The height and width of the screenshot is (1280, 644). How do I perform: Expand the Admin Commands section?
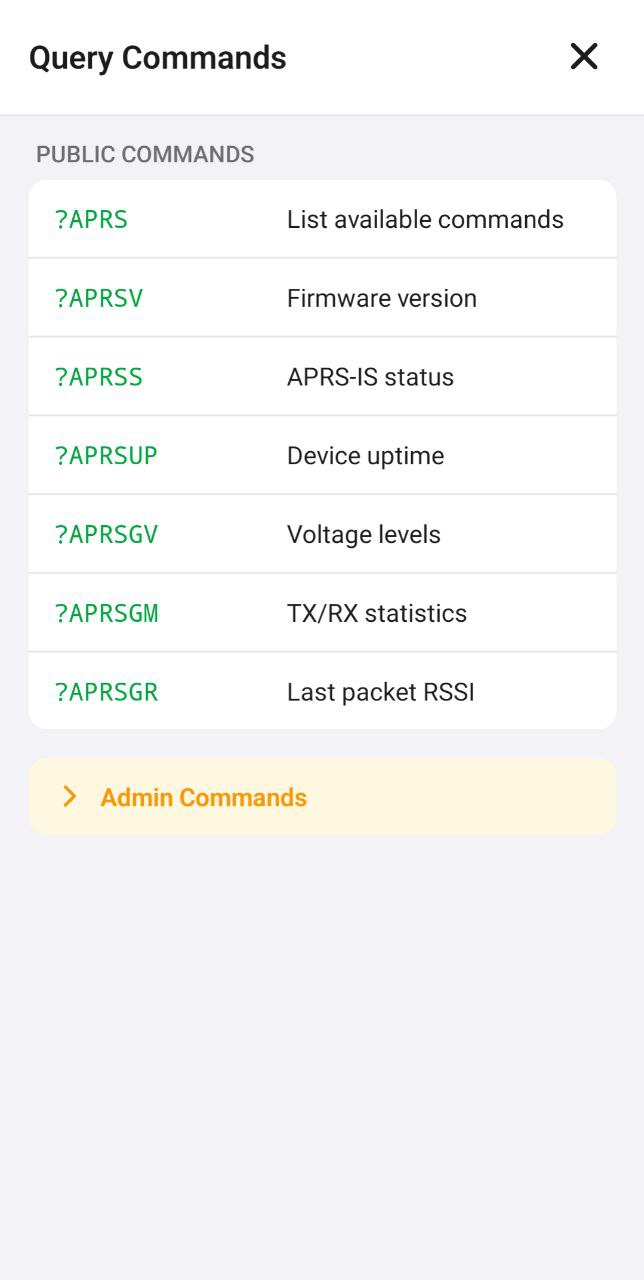click(x=322, y=796)
